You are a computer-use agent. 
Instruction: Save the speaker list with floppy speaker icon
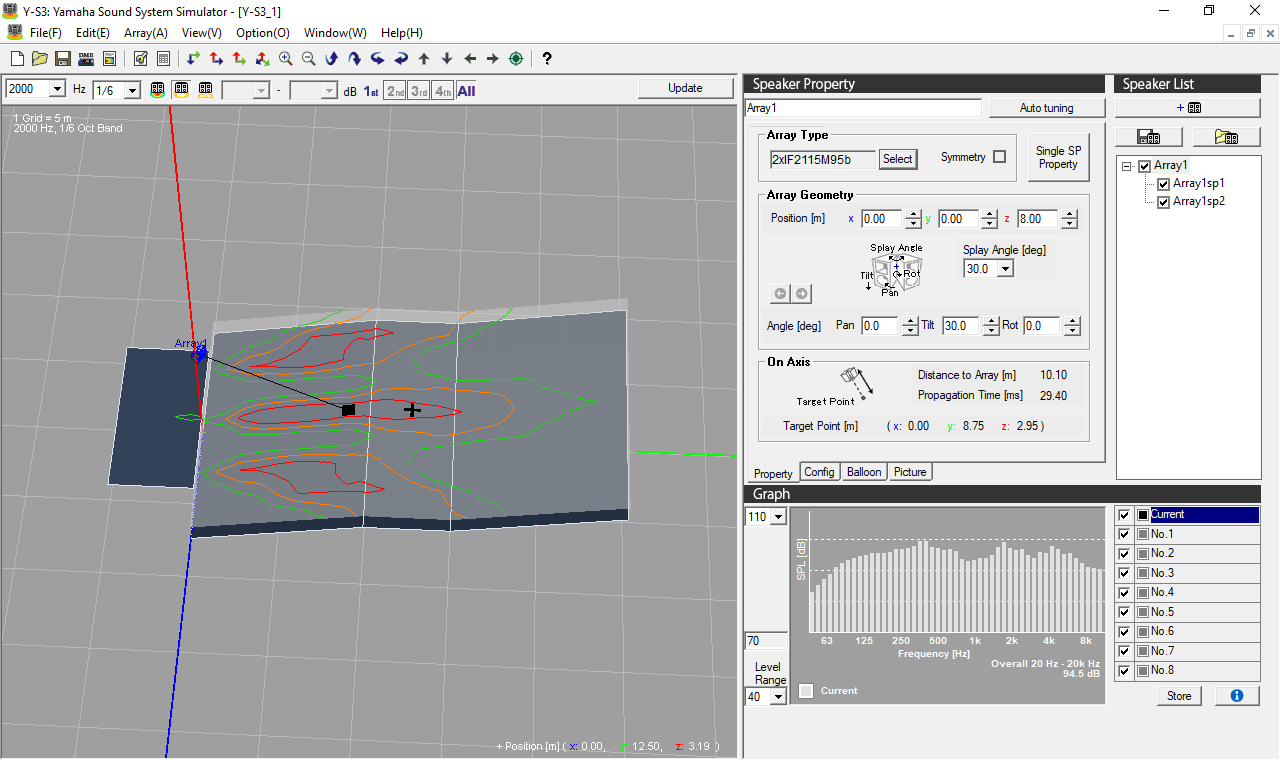coord(1151,137)
